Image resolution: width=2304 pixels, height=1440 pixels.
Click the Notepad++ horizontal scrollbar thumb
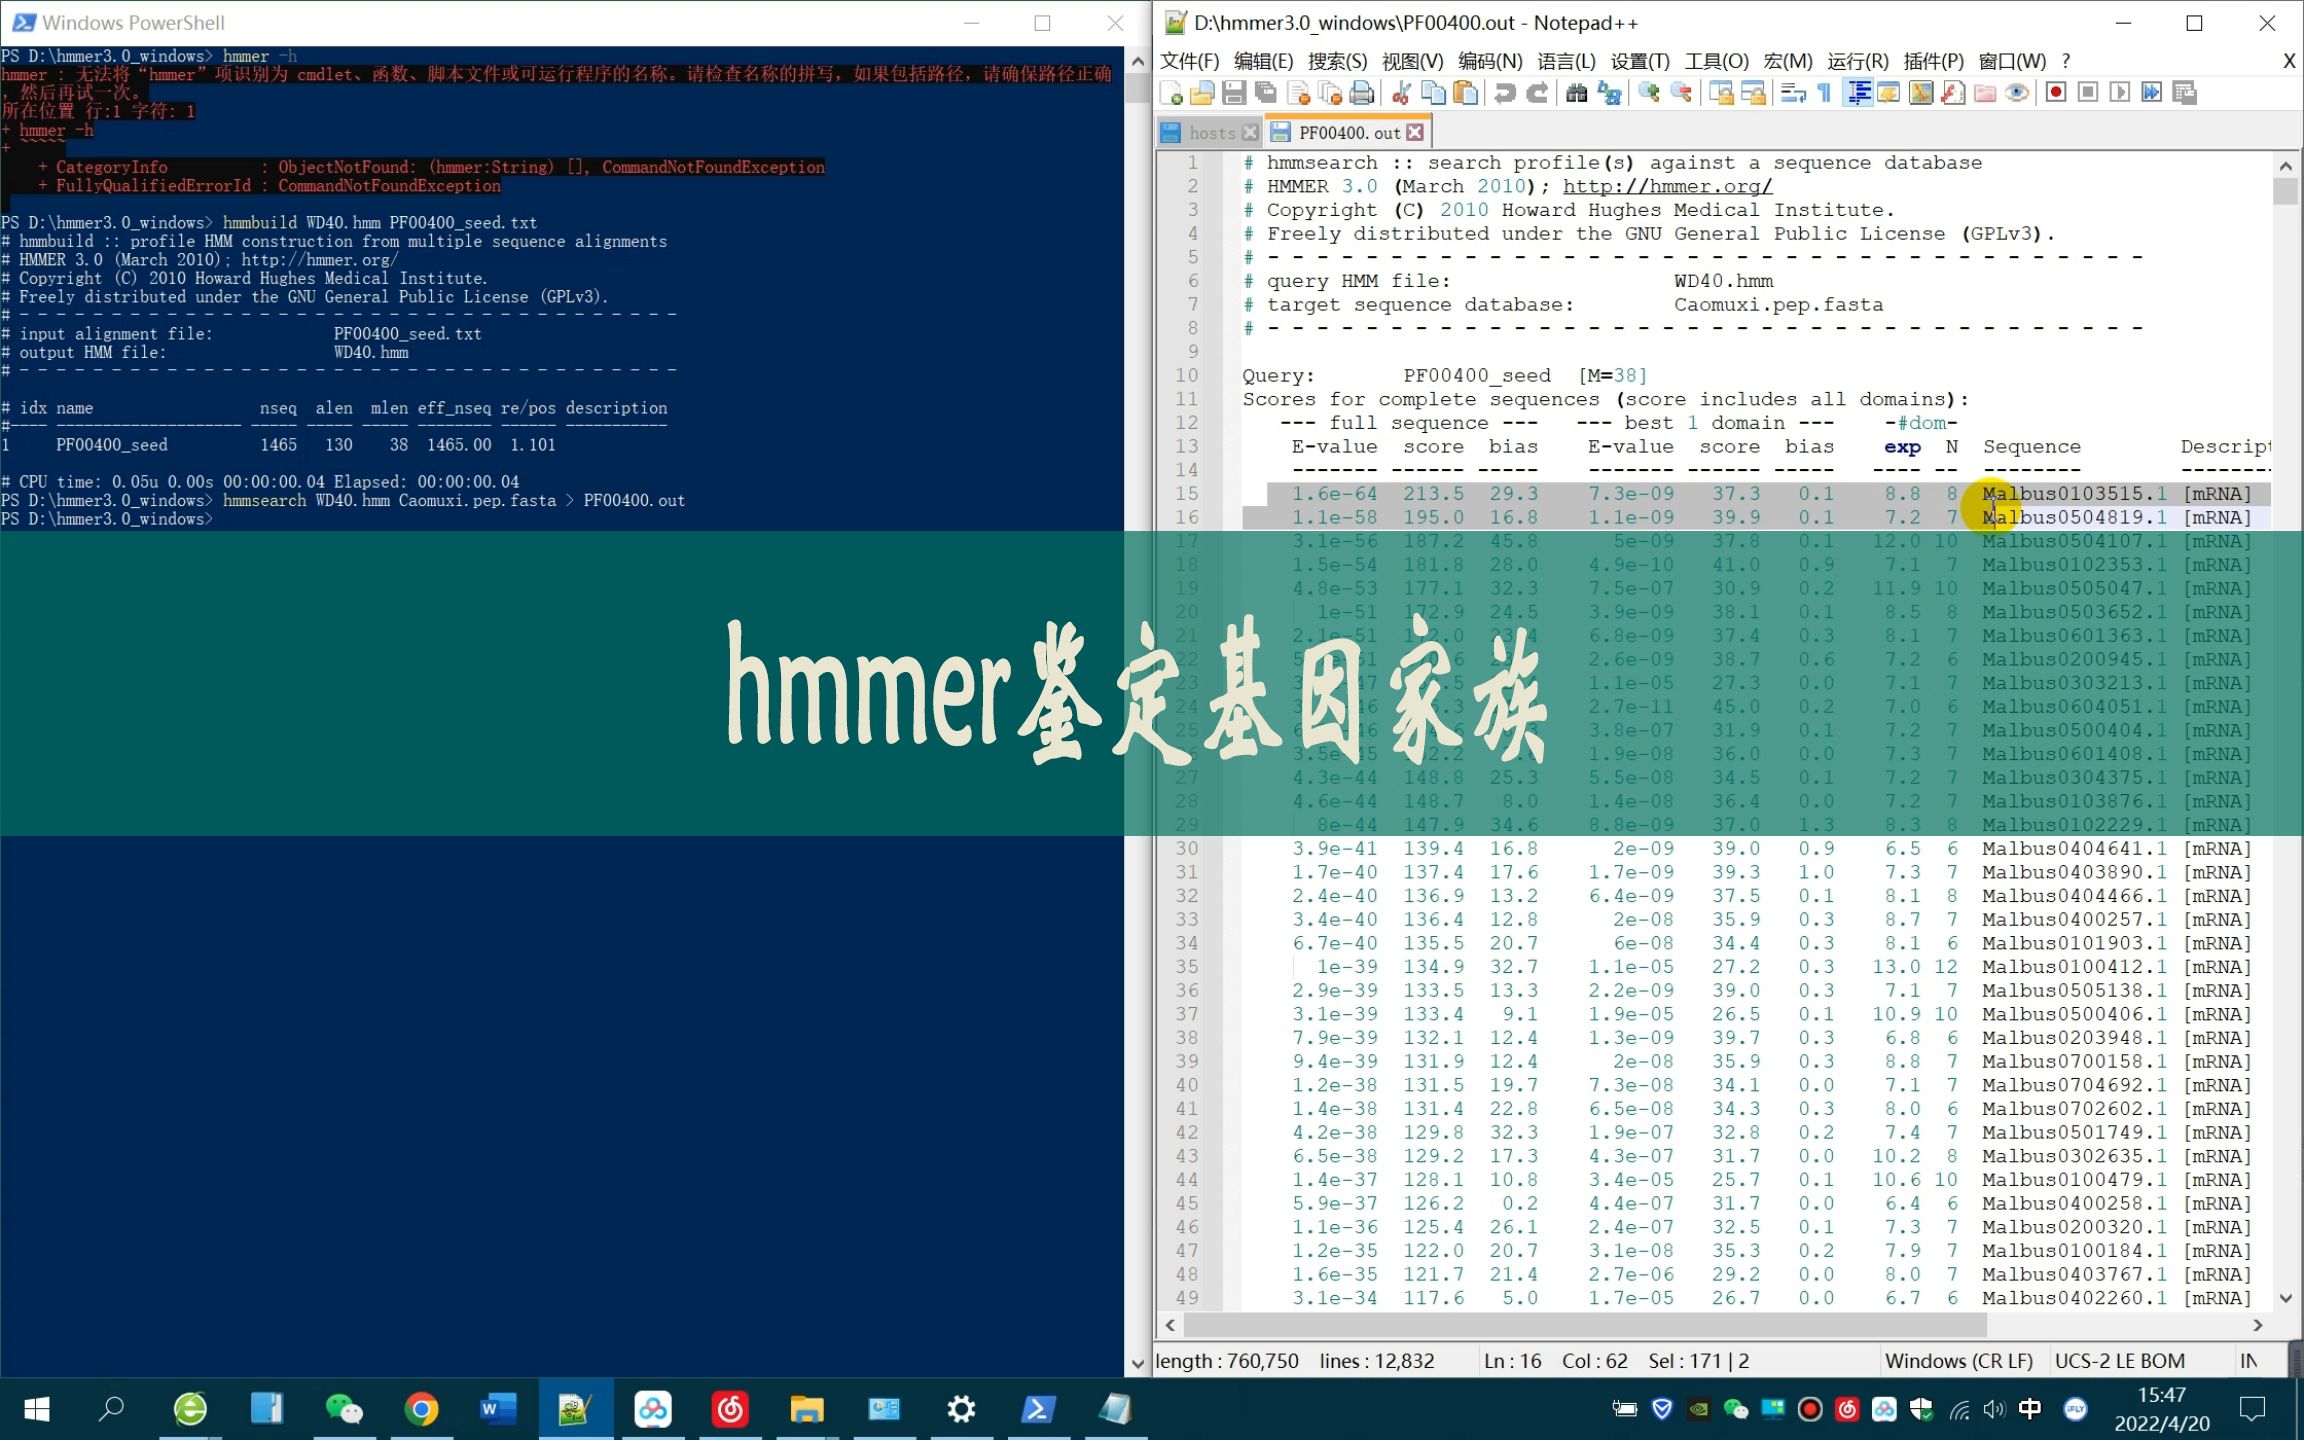point(1585,1325)
